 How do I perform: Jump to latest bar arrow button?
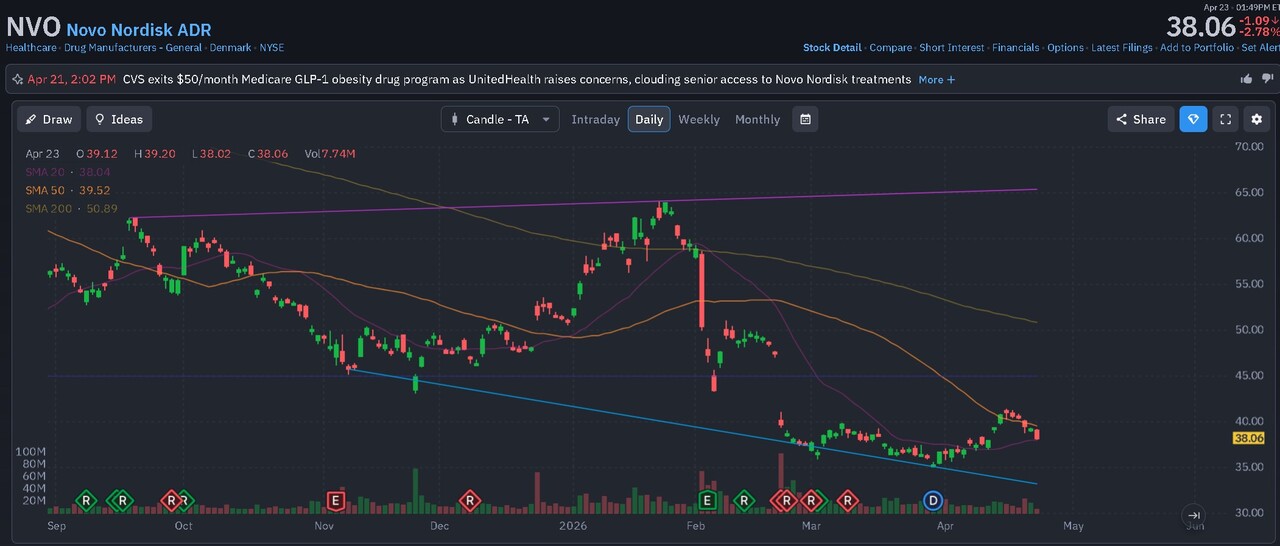click(1194, 515)
